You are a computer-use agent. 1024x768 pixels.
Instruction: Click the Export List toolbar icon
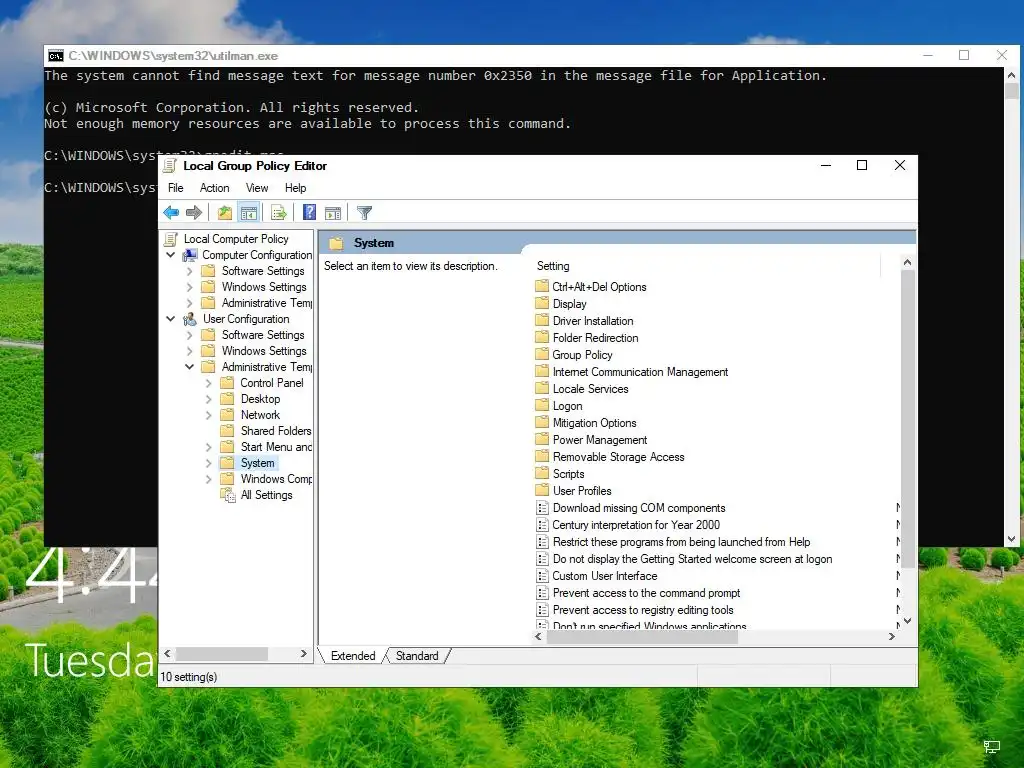point(279,212)
